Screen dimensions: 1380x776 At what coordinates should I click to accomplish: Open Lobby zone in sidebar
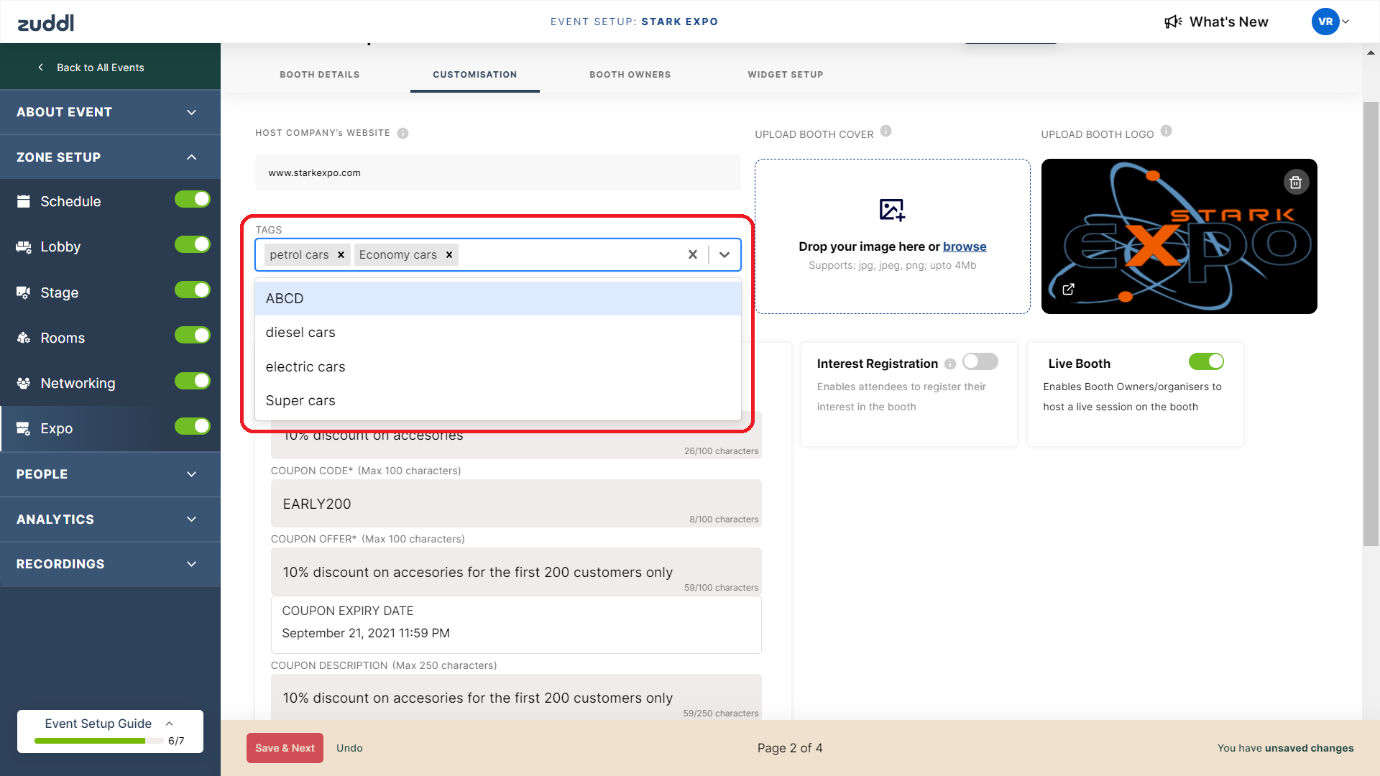tap(61, 247)
